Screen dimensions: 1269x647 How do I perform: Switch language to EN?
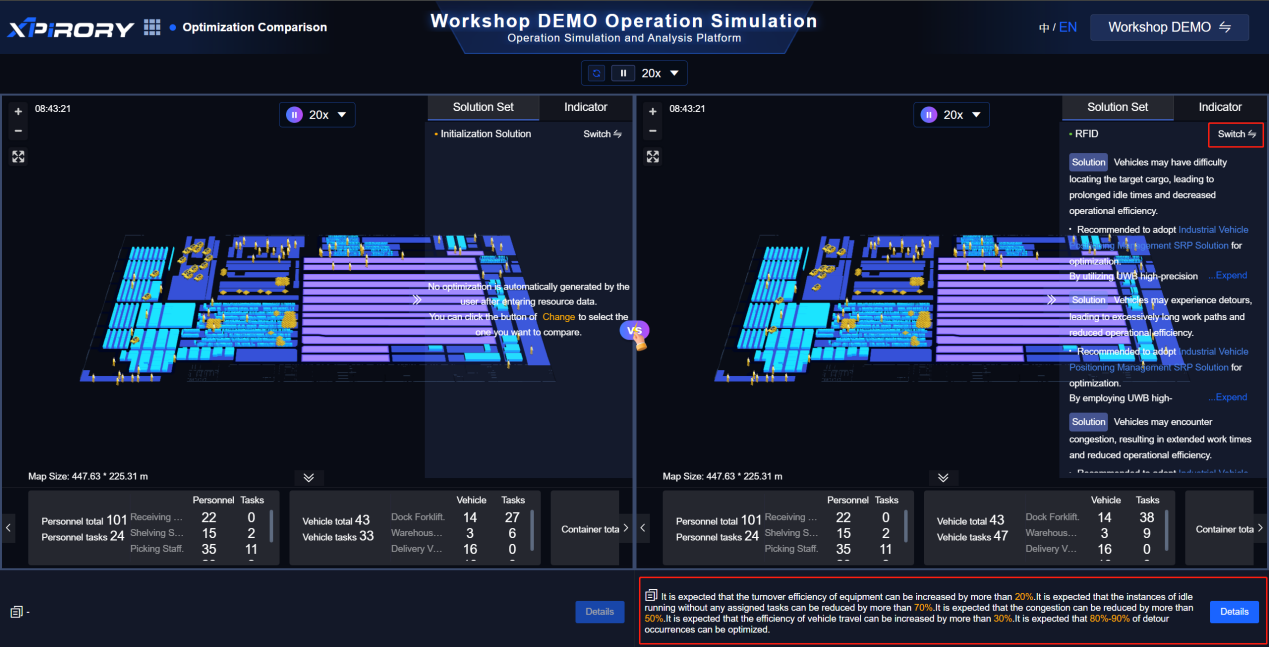click(x=1068, y=28)
